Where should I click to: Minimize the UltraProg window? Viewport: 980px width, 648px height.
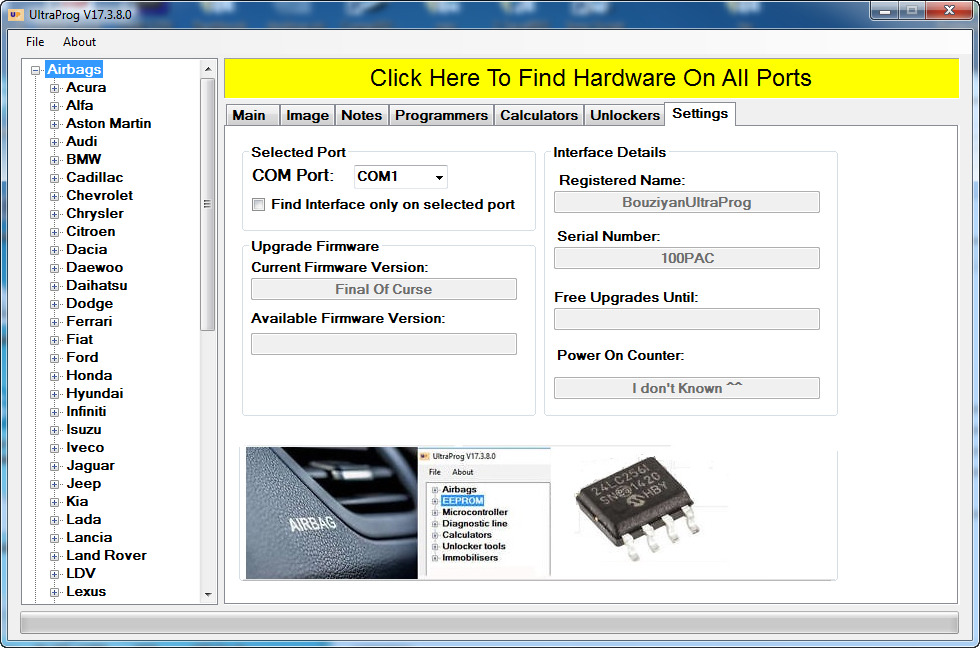pos(884,11)
